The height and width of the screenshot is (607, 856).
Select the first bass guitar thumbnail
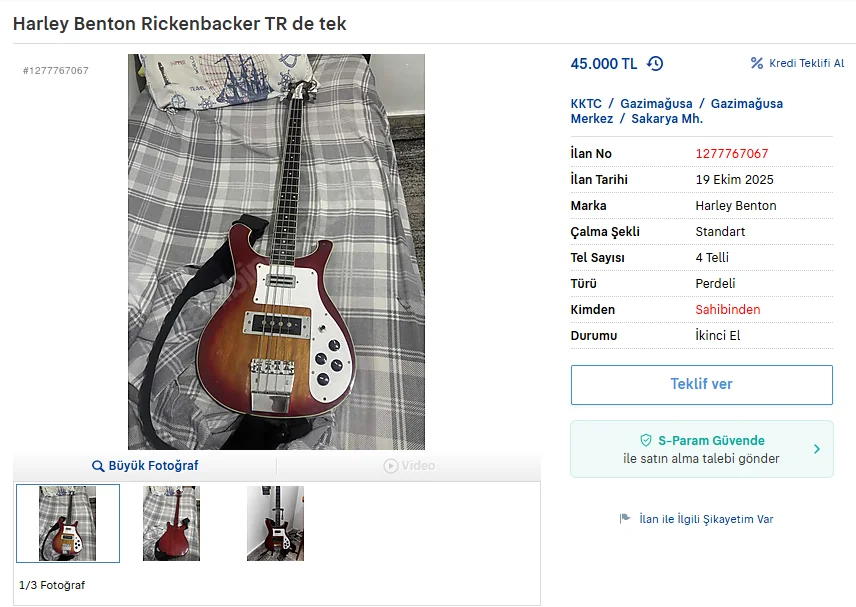click(x=68, y=523)
